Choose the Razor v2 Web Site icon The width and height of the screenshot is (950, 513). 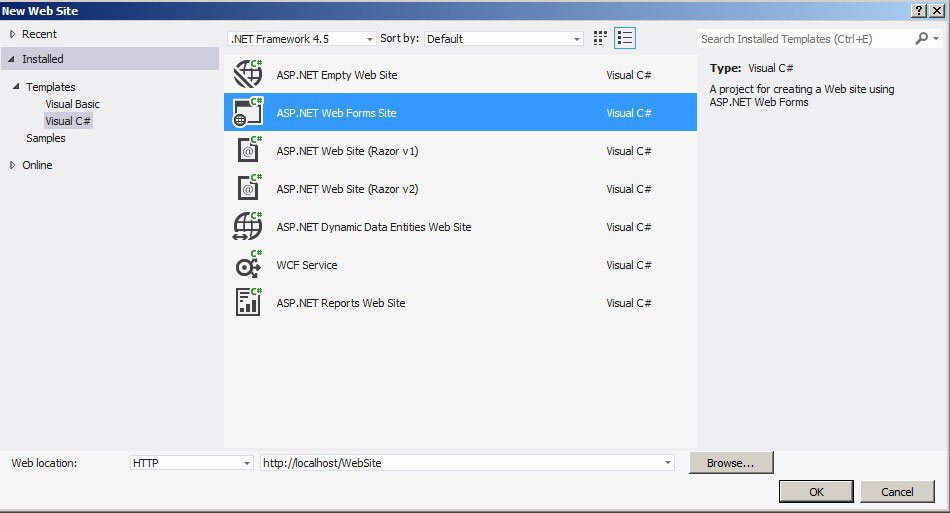(x=247, y=189)
